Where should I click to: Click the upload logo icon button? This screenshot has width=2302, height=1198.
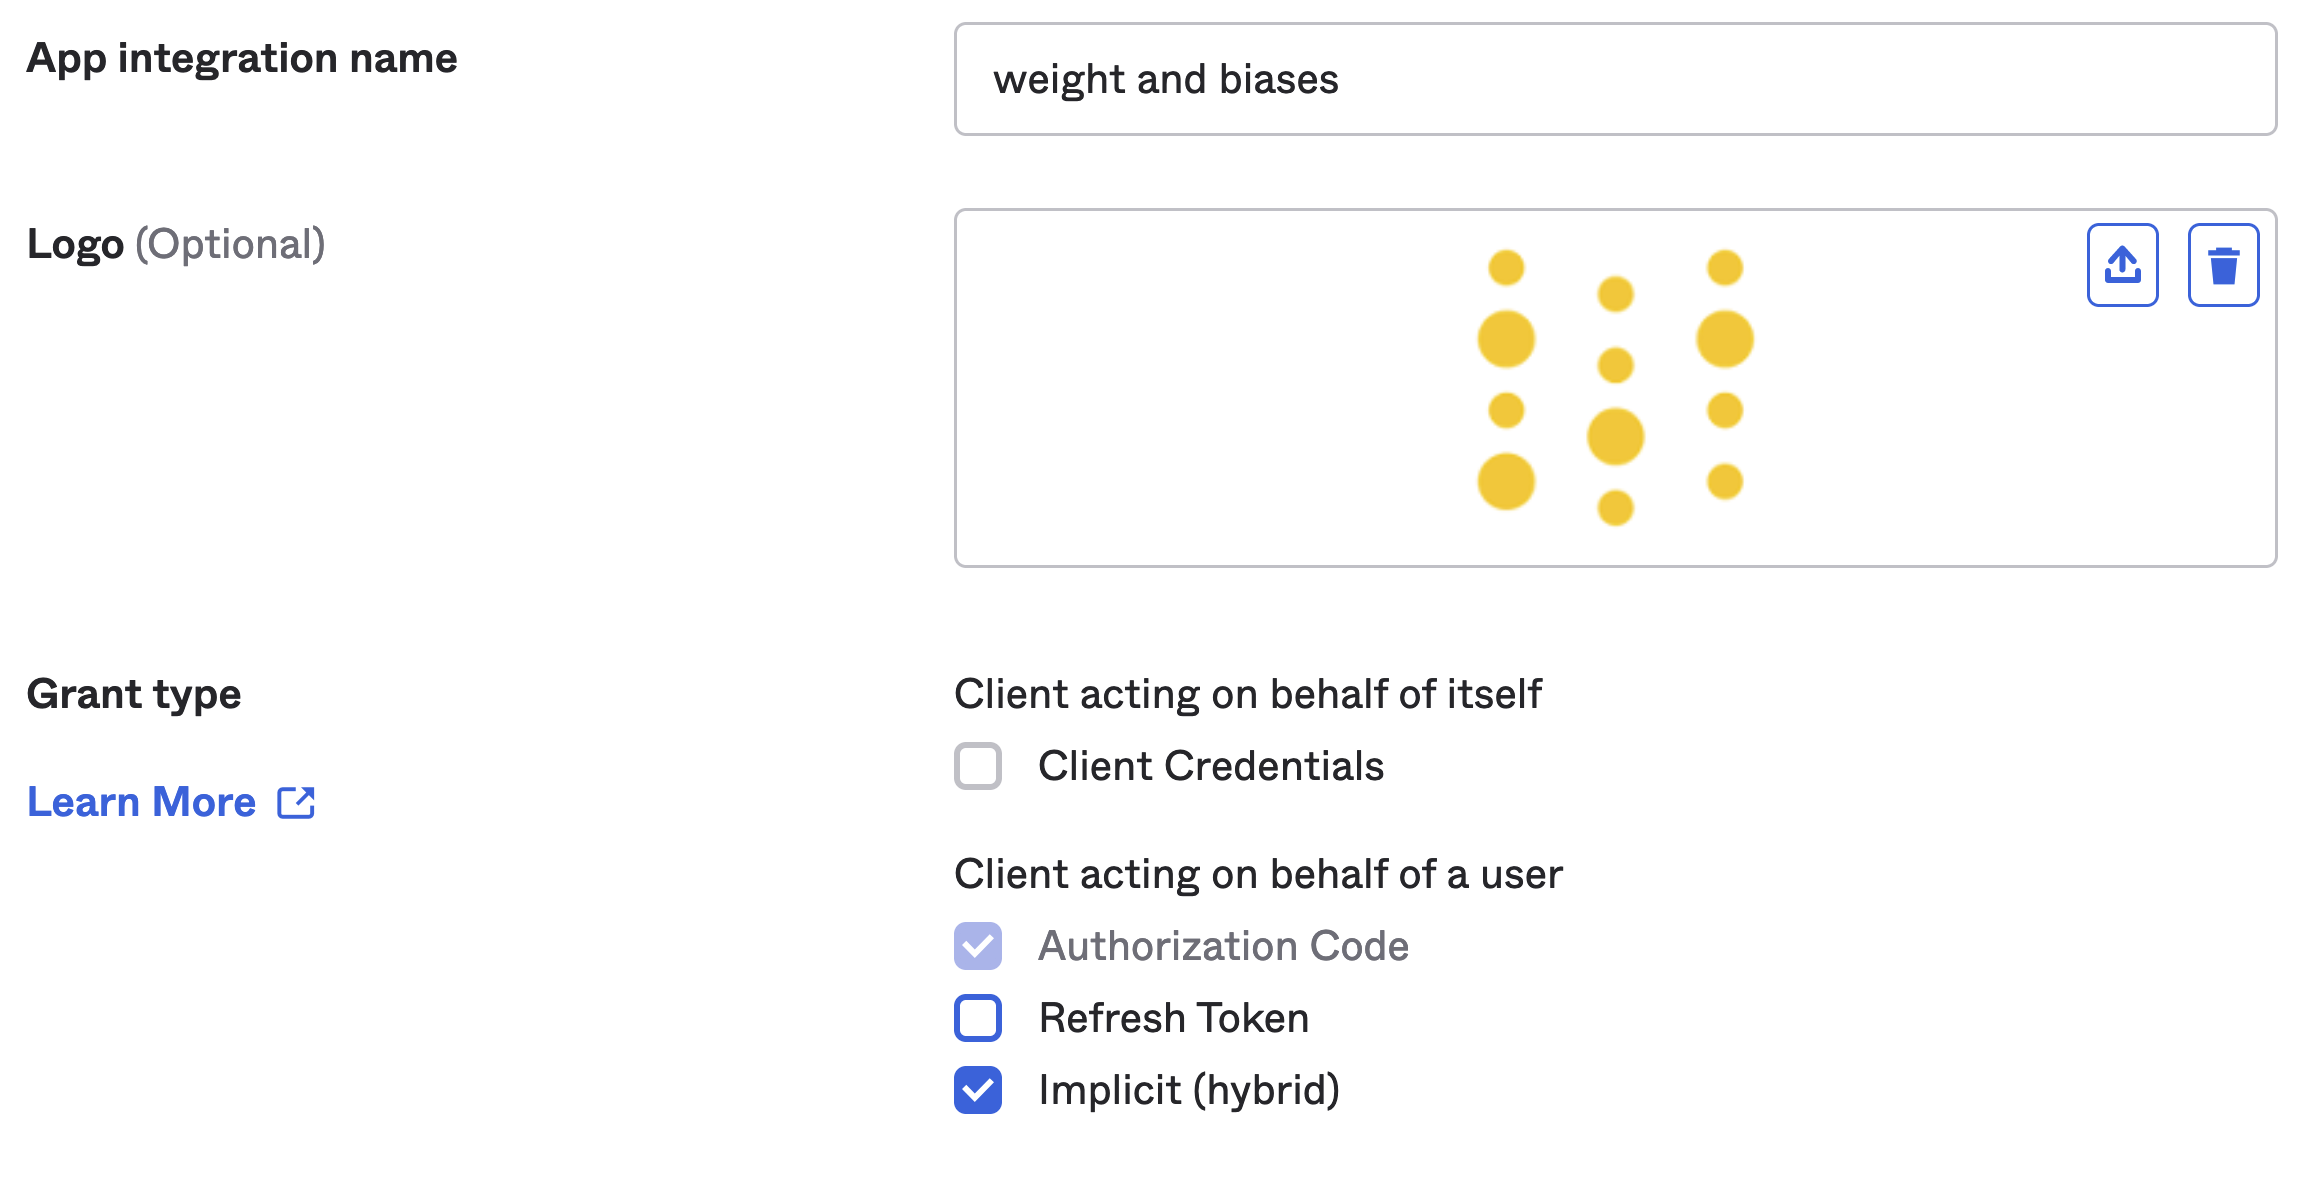pos(2122,265)
